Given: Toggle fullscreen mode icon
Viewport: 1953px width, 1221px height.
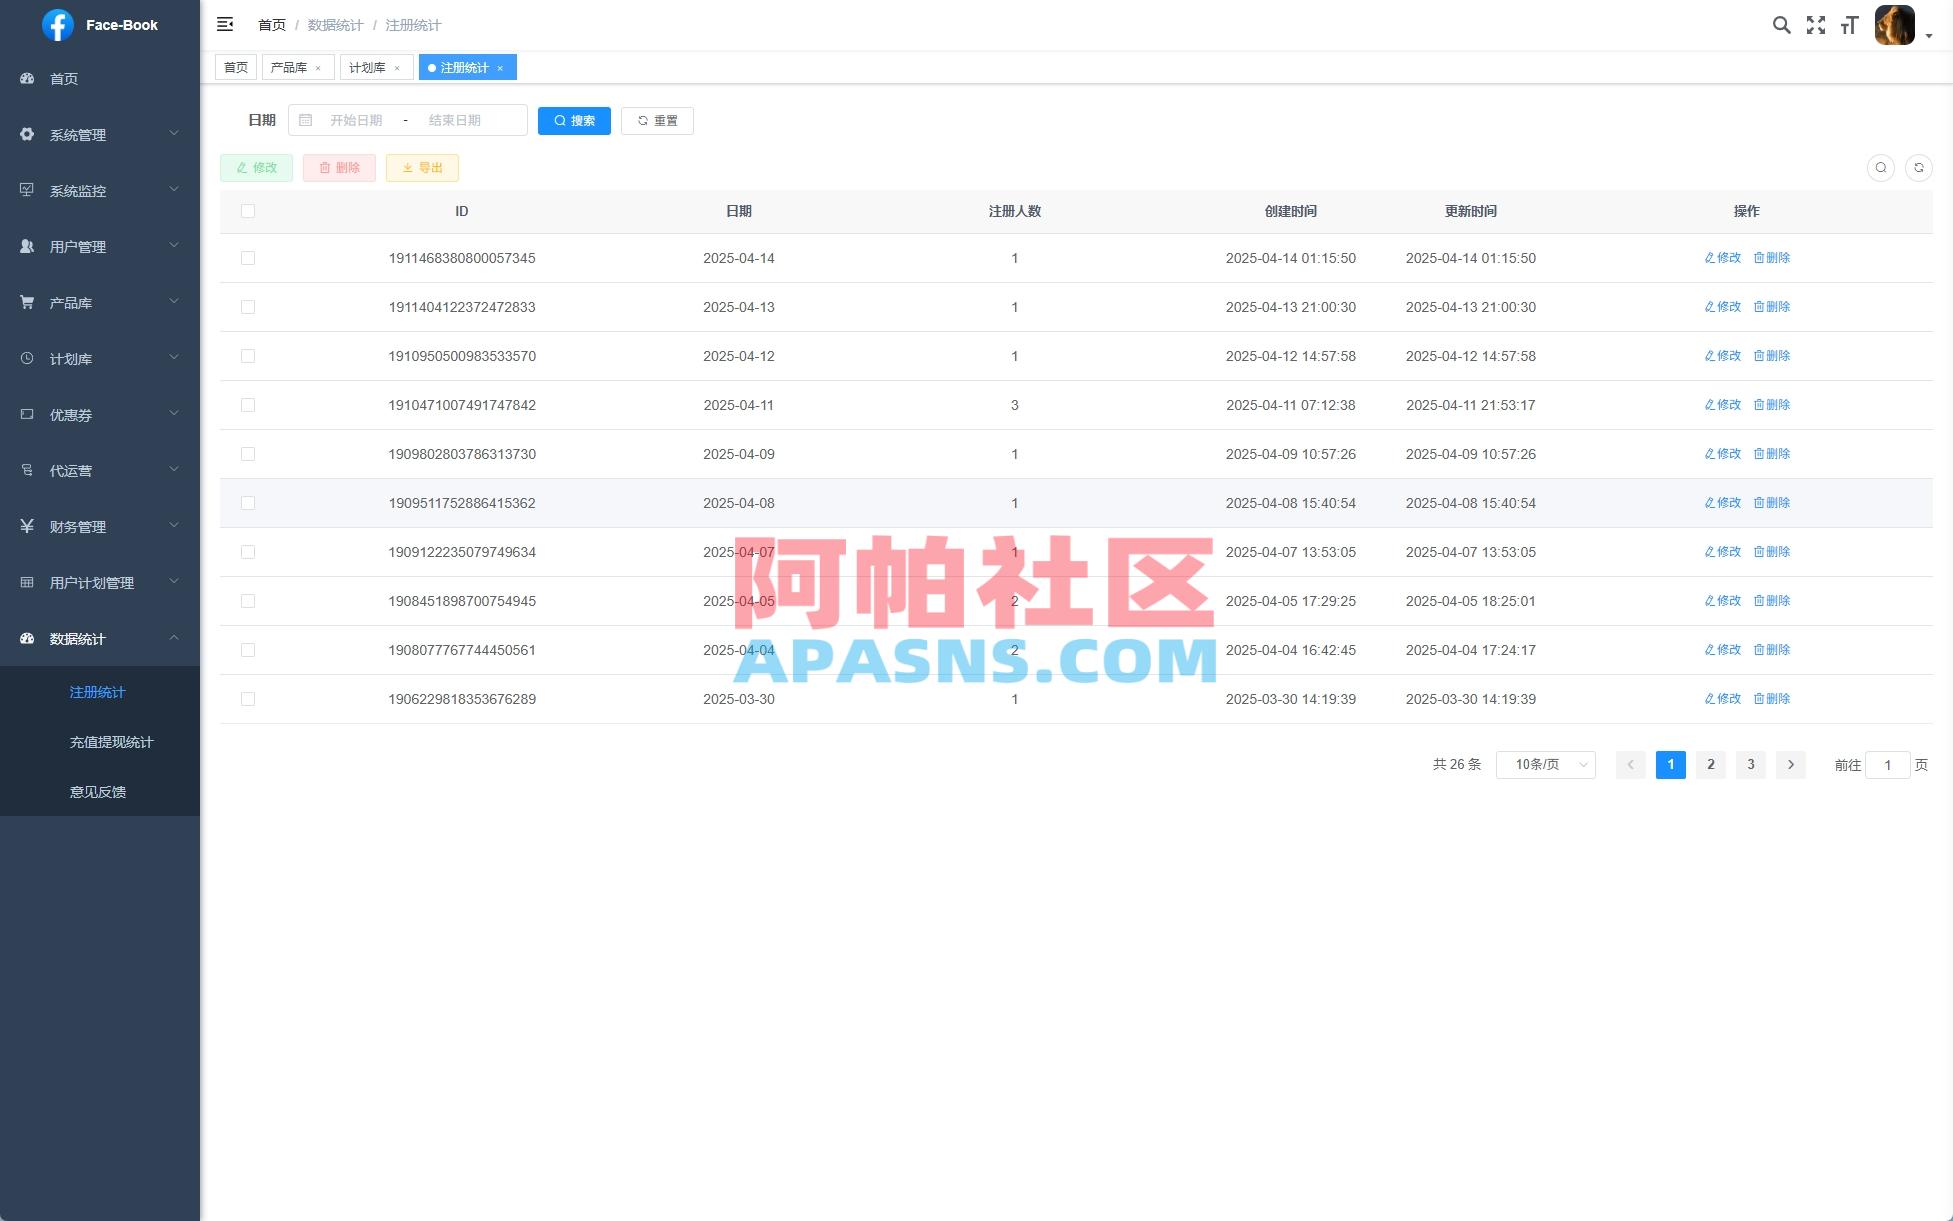Looking at the screenshot, I should click(1816, 25).
